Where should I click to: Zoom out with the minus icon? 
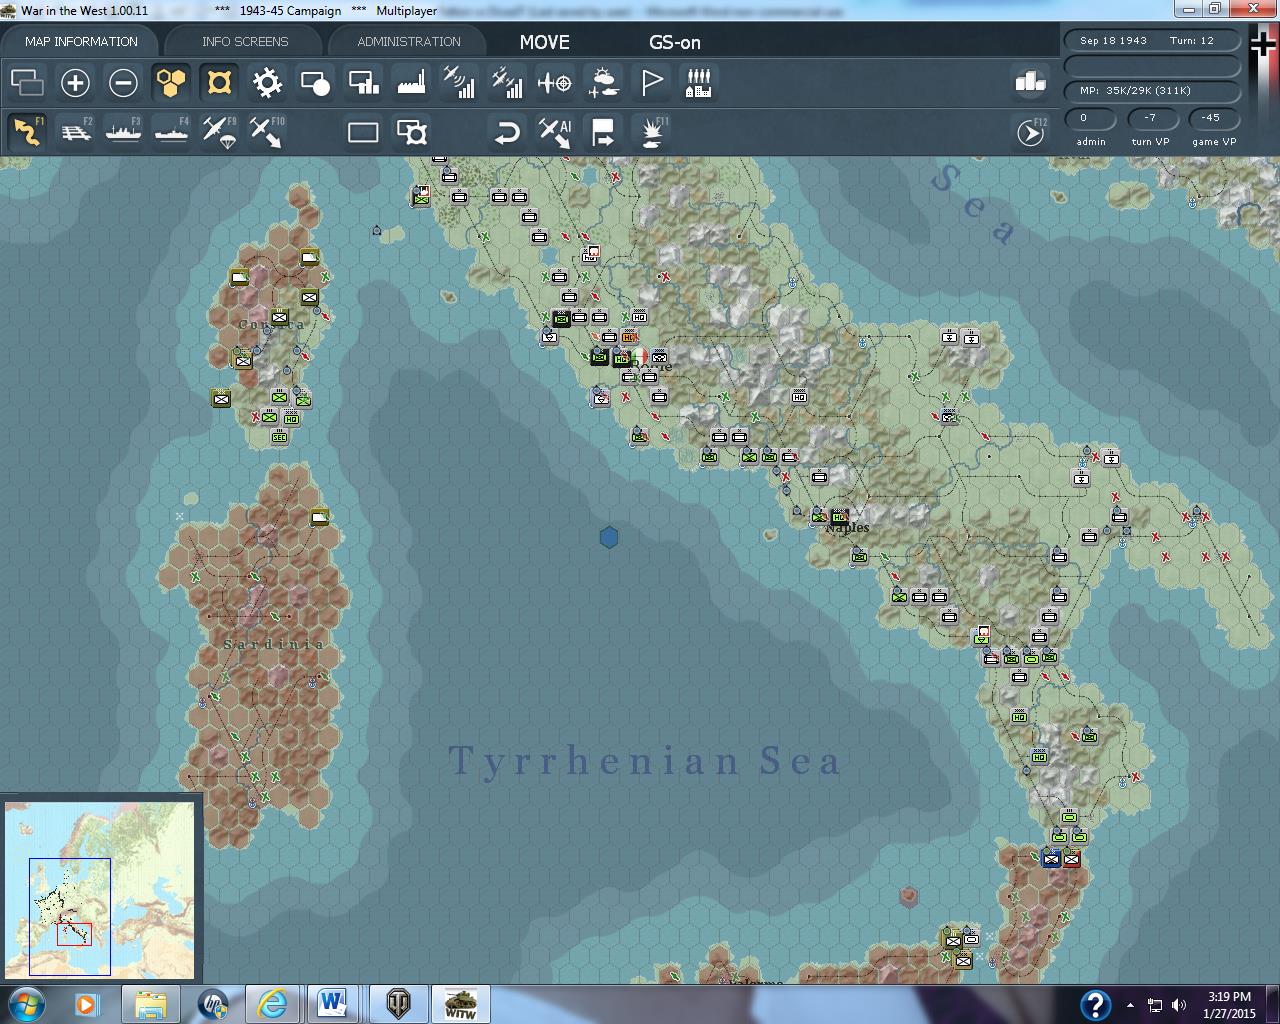[x=123, y=82]
